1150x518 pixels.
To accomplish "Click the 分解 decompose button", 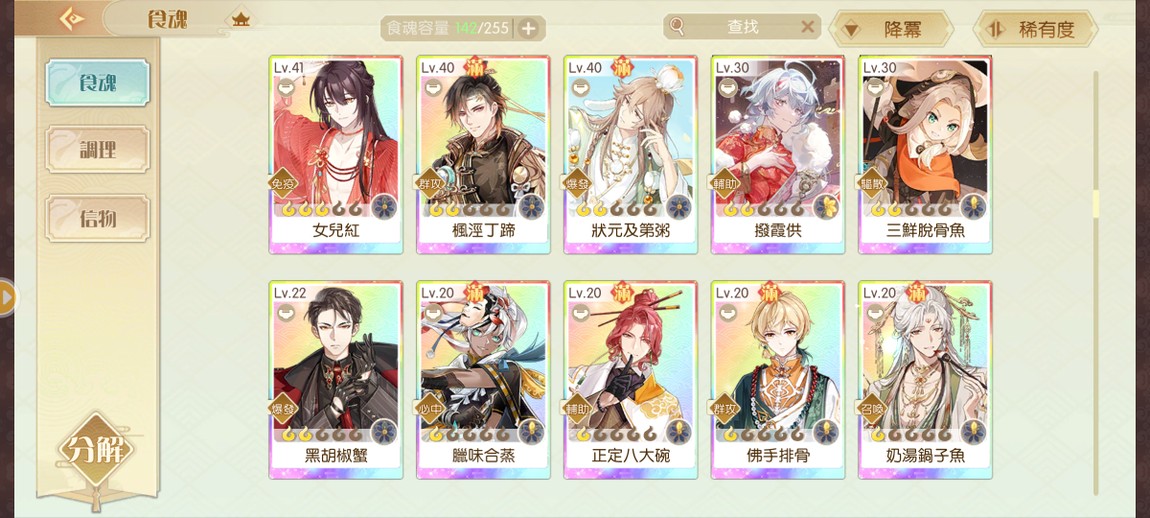I will pyautogui.click(x=96, y=450).
